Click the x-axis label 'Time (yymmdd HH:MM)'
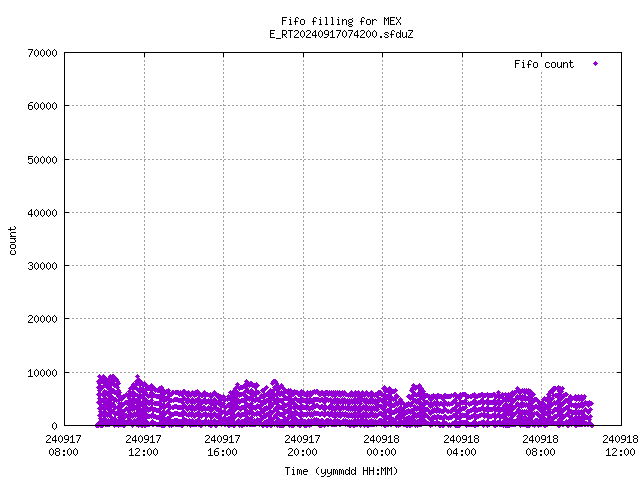 [341, 471]
